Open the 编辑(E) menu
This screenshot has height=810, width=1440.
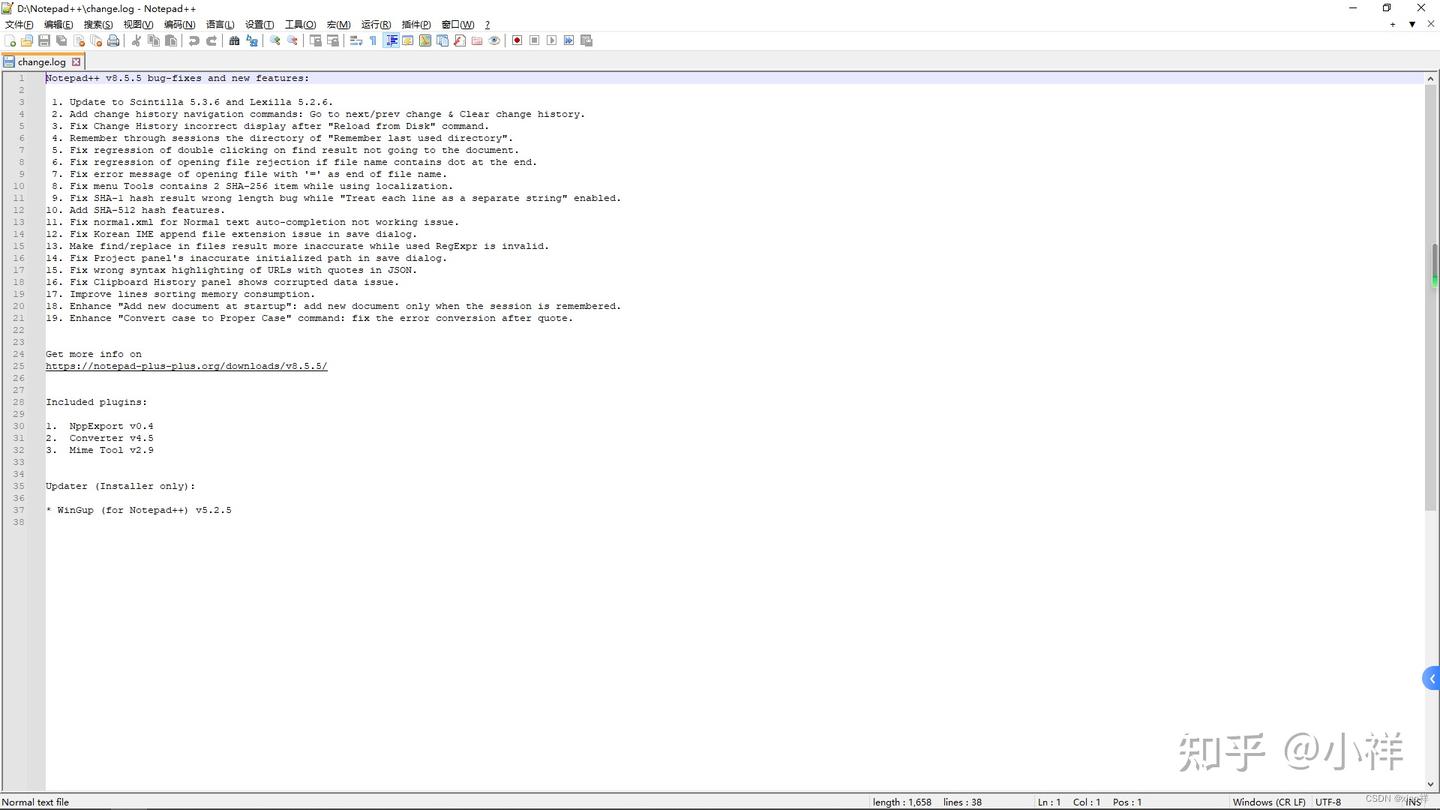coord(59,25)
